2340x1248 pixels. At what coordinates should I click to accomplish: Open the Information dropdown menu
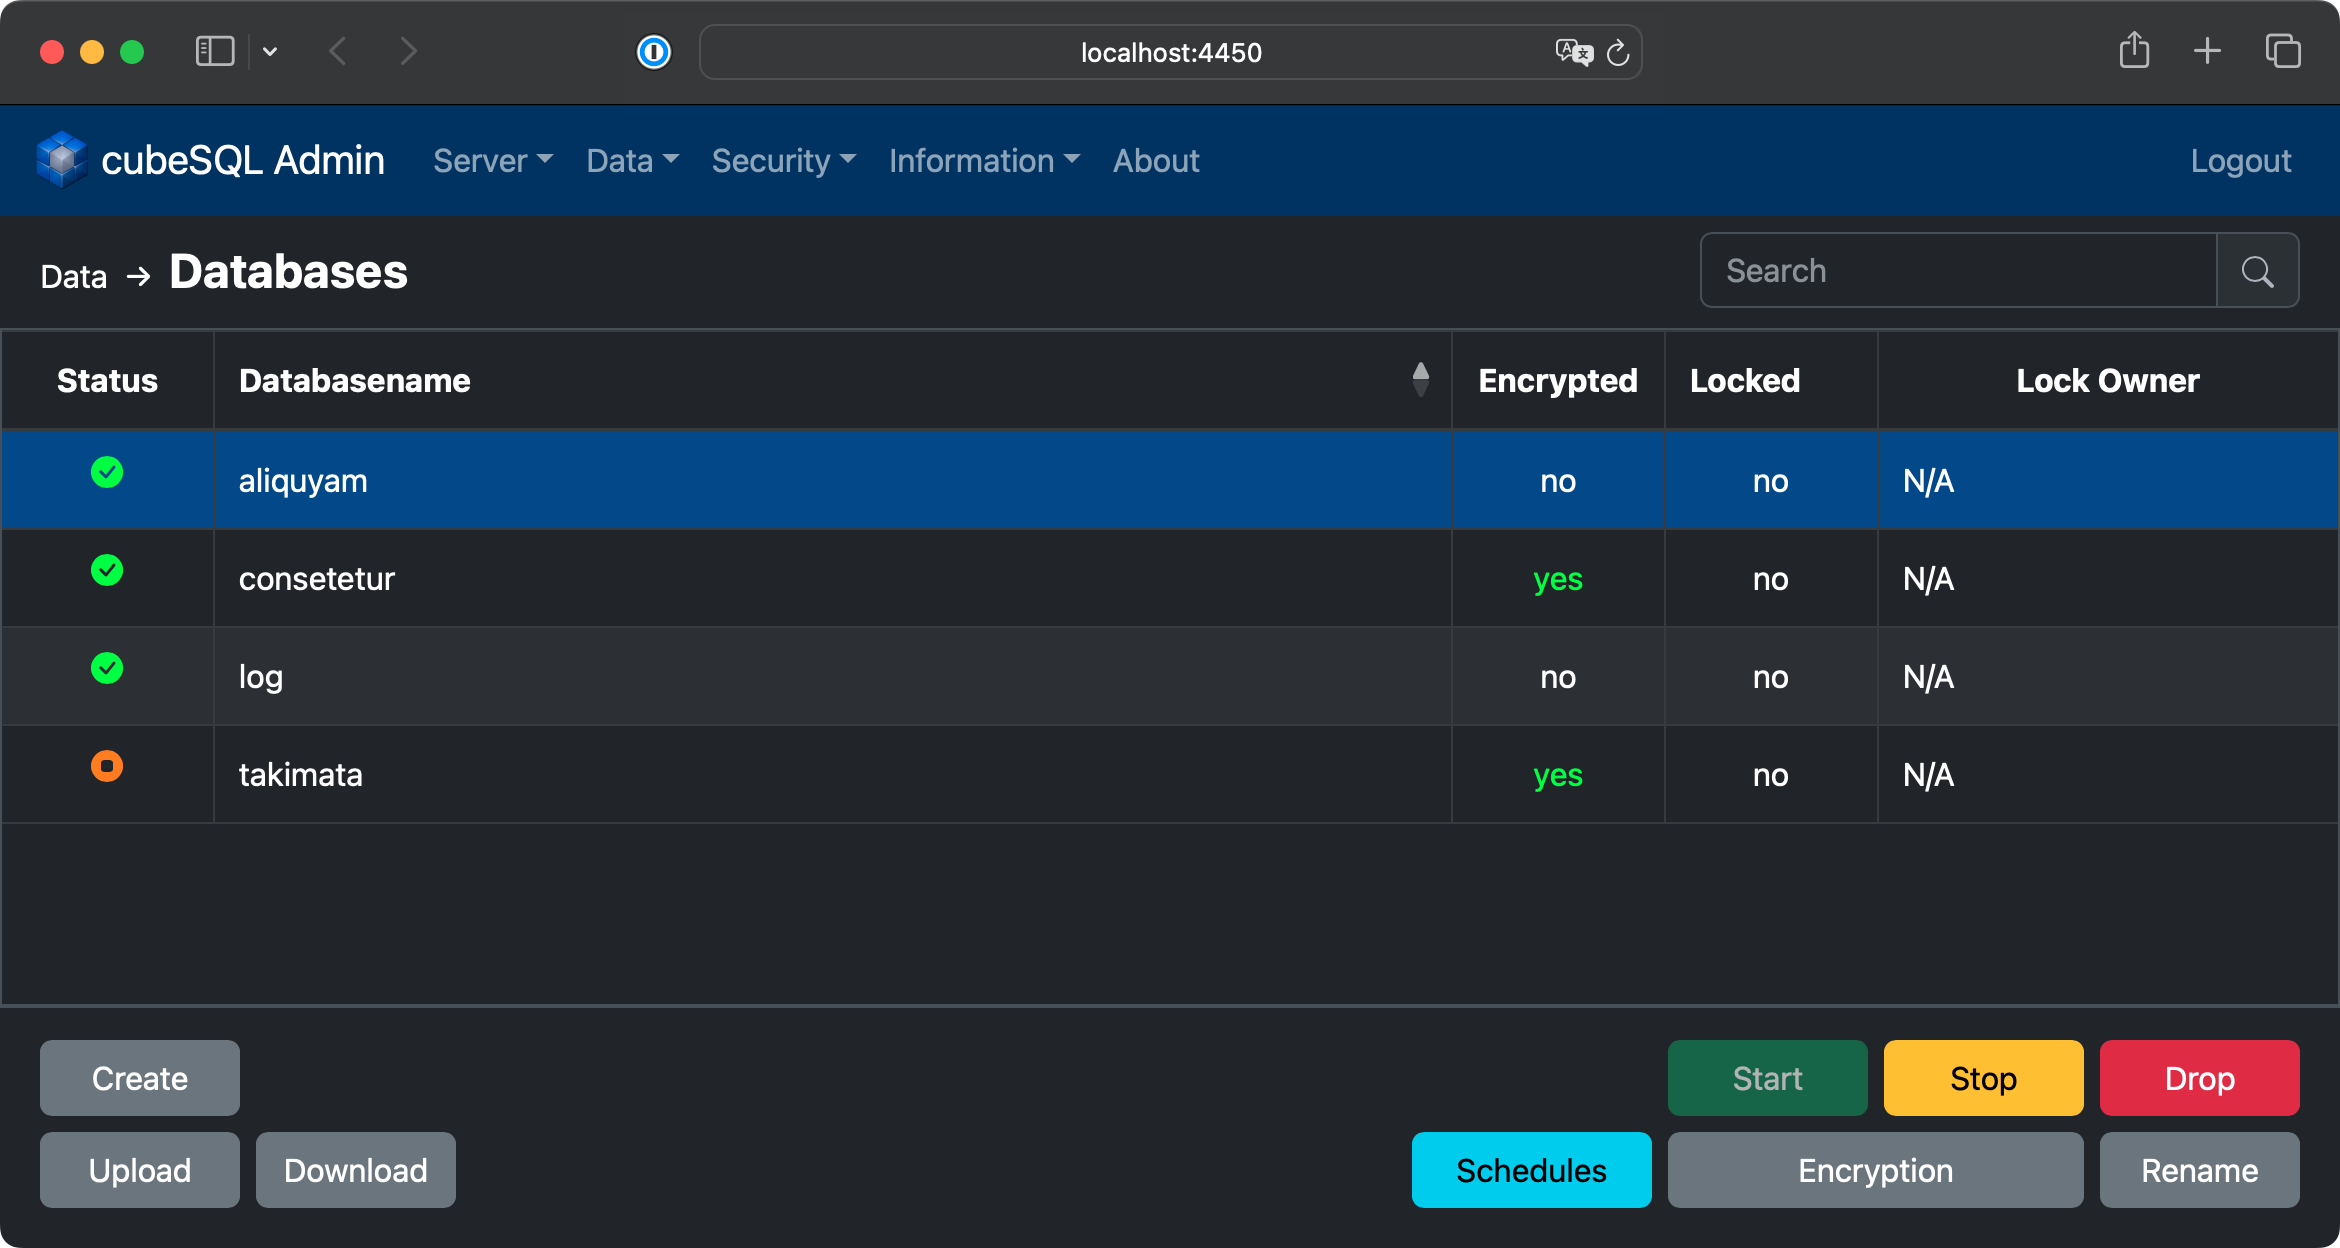click(x=984, y=161)
